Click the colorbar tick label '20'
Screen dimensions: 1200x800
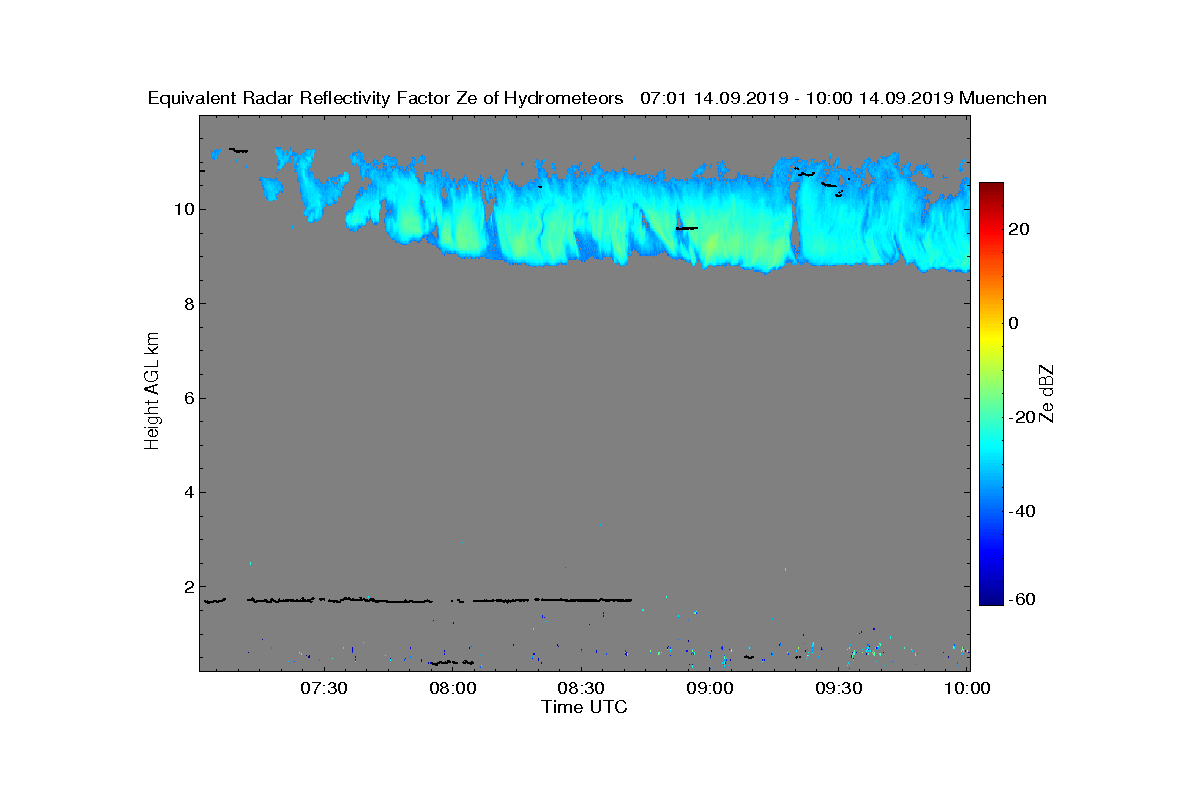pos(1020,229)
